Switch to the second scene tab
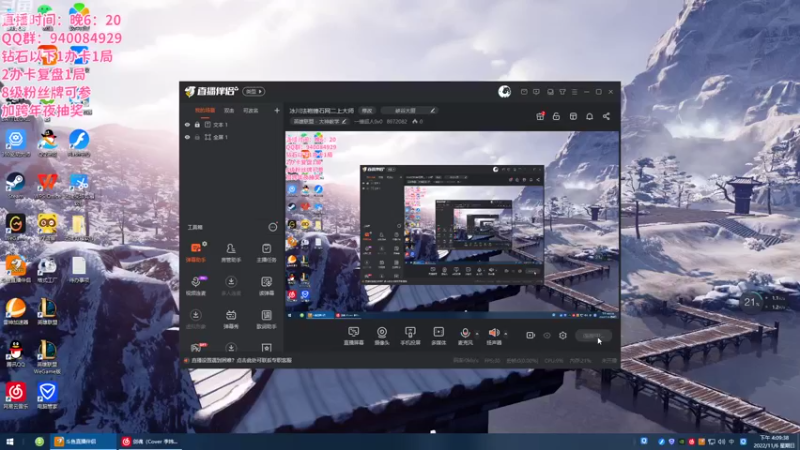The image size is (800, 450). (229, 111)
